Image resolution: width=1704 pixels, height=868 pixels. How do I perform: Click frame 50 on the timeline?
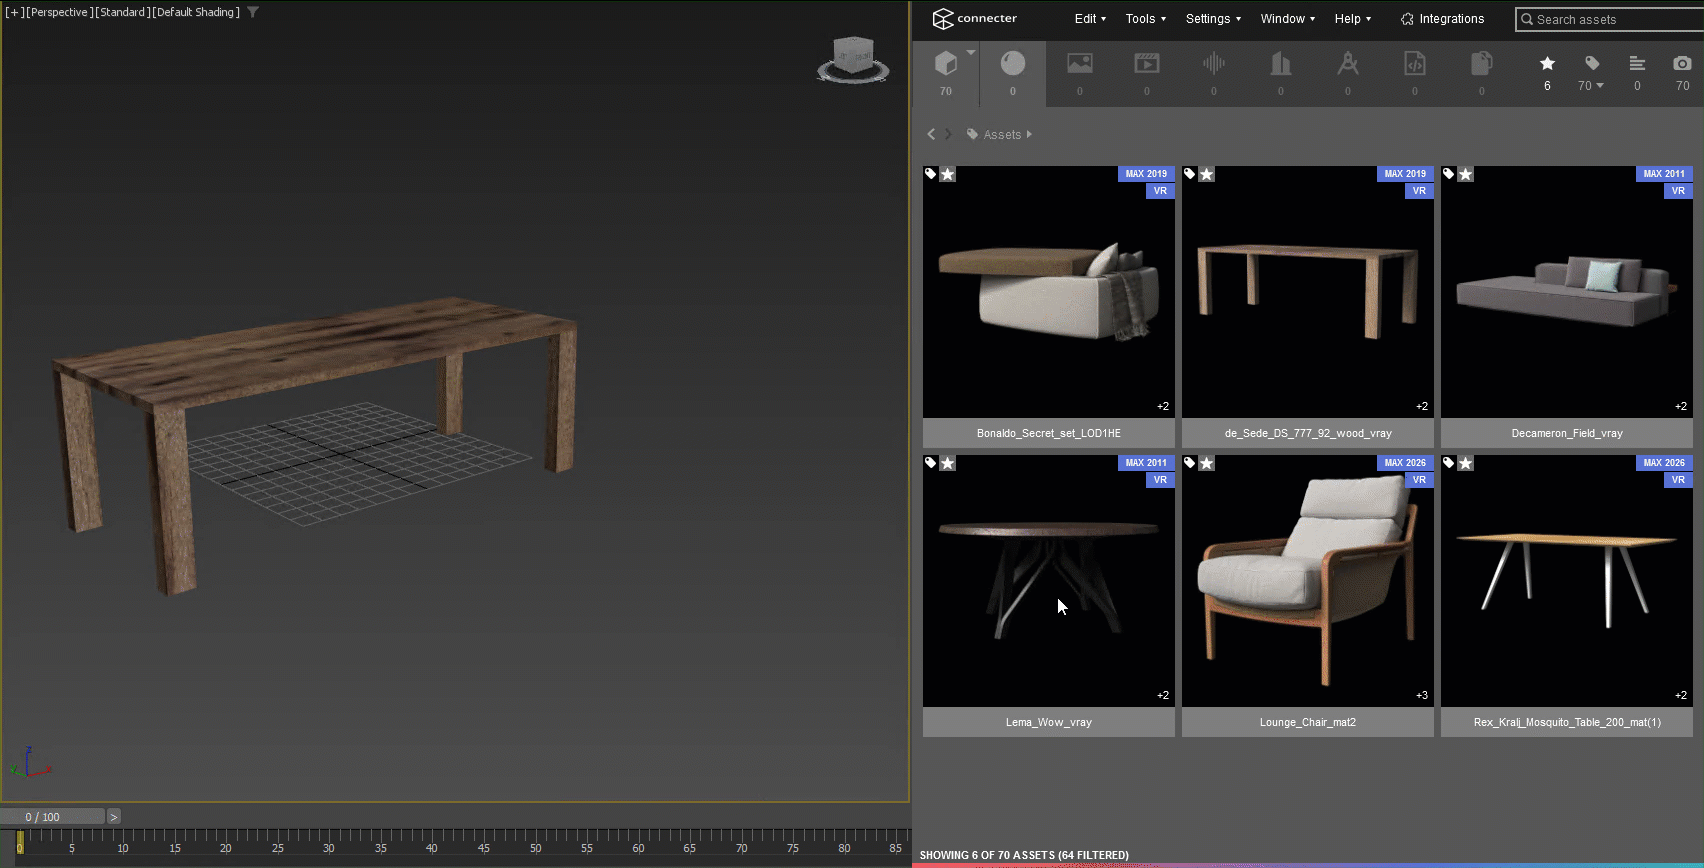point(535,848)
